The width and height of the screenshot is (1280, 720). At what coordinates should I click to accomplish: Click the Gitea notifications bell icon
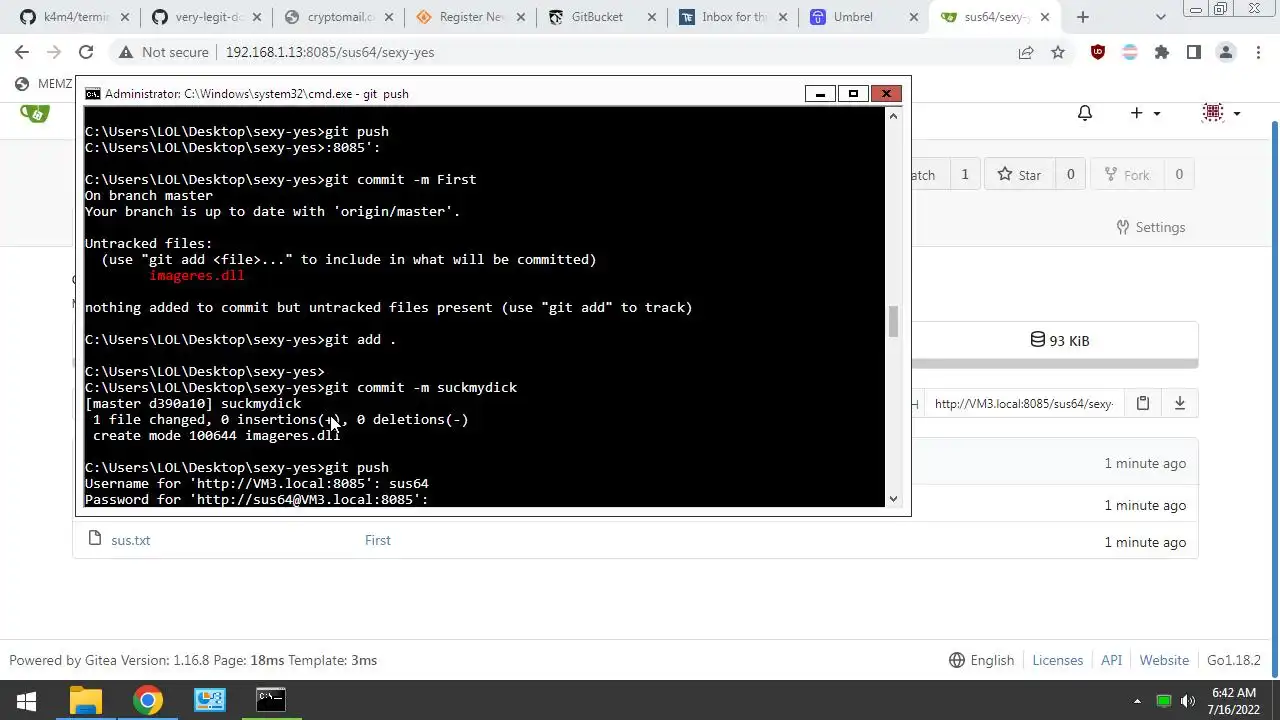click(x=1085, y=113)
